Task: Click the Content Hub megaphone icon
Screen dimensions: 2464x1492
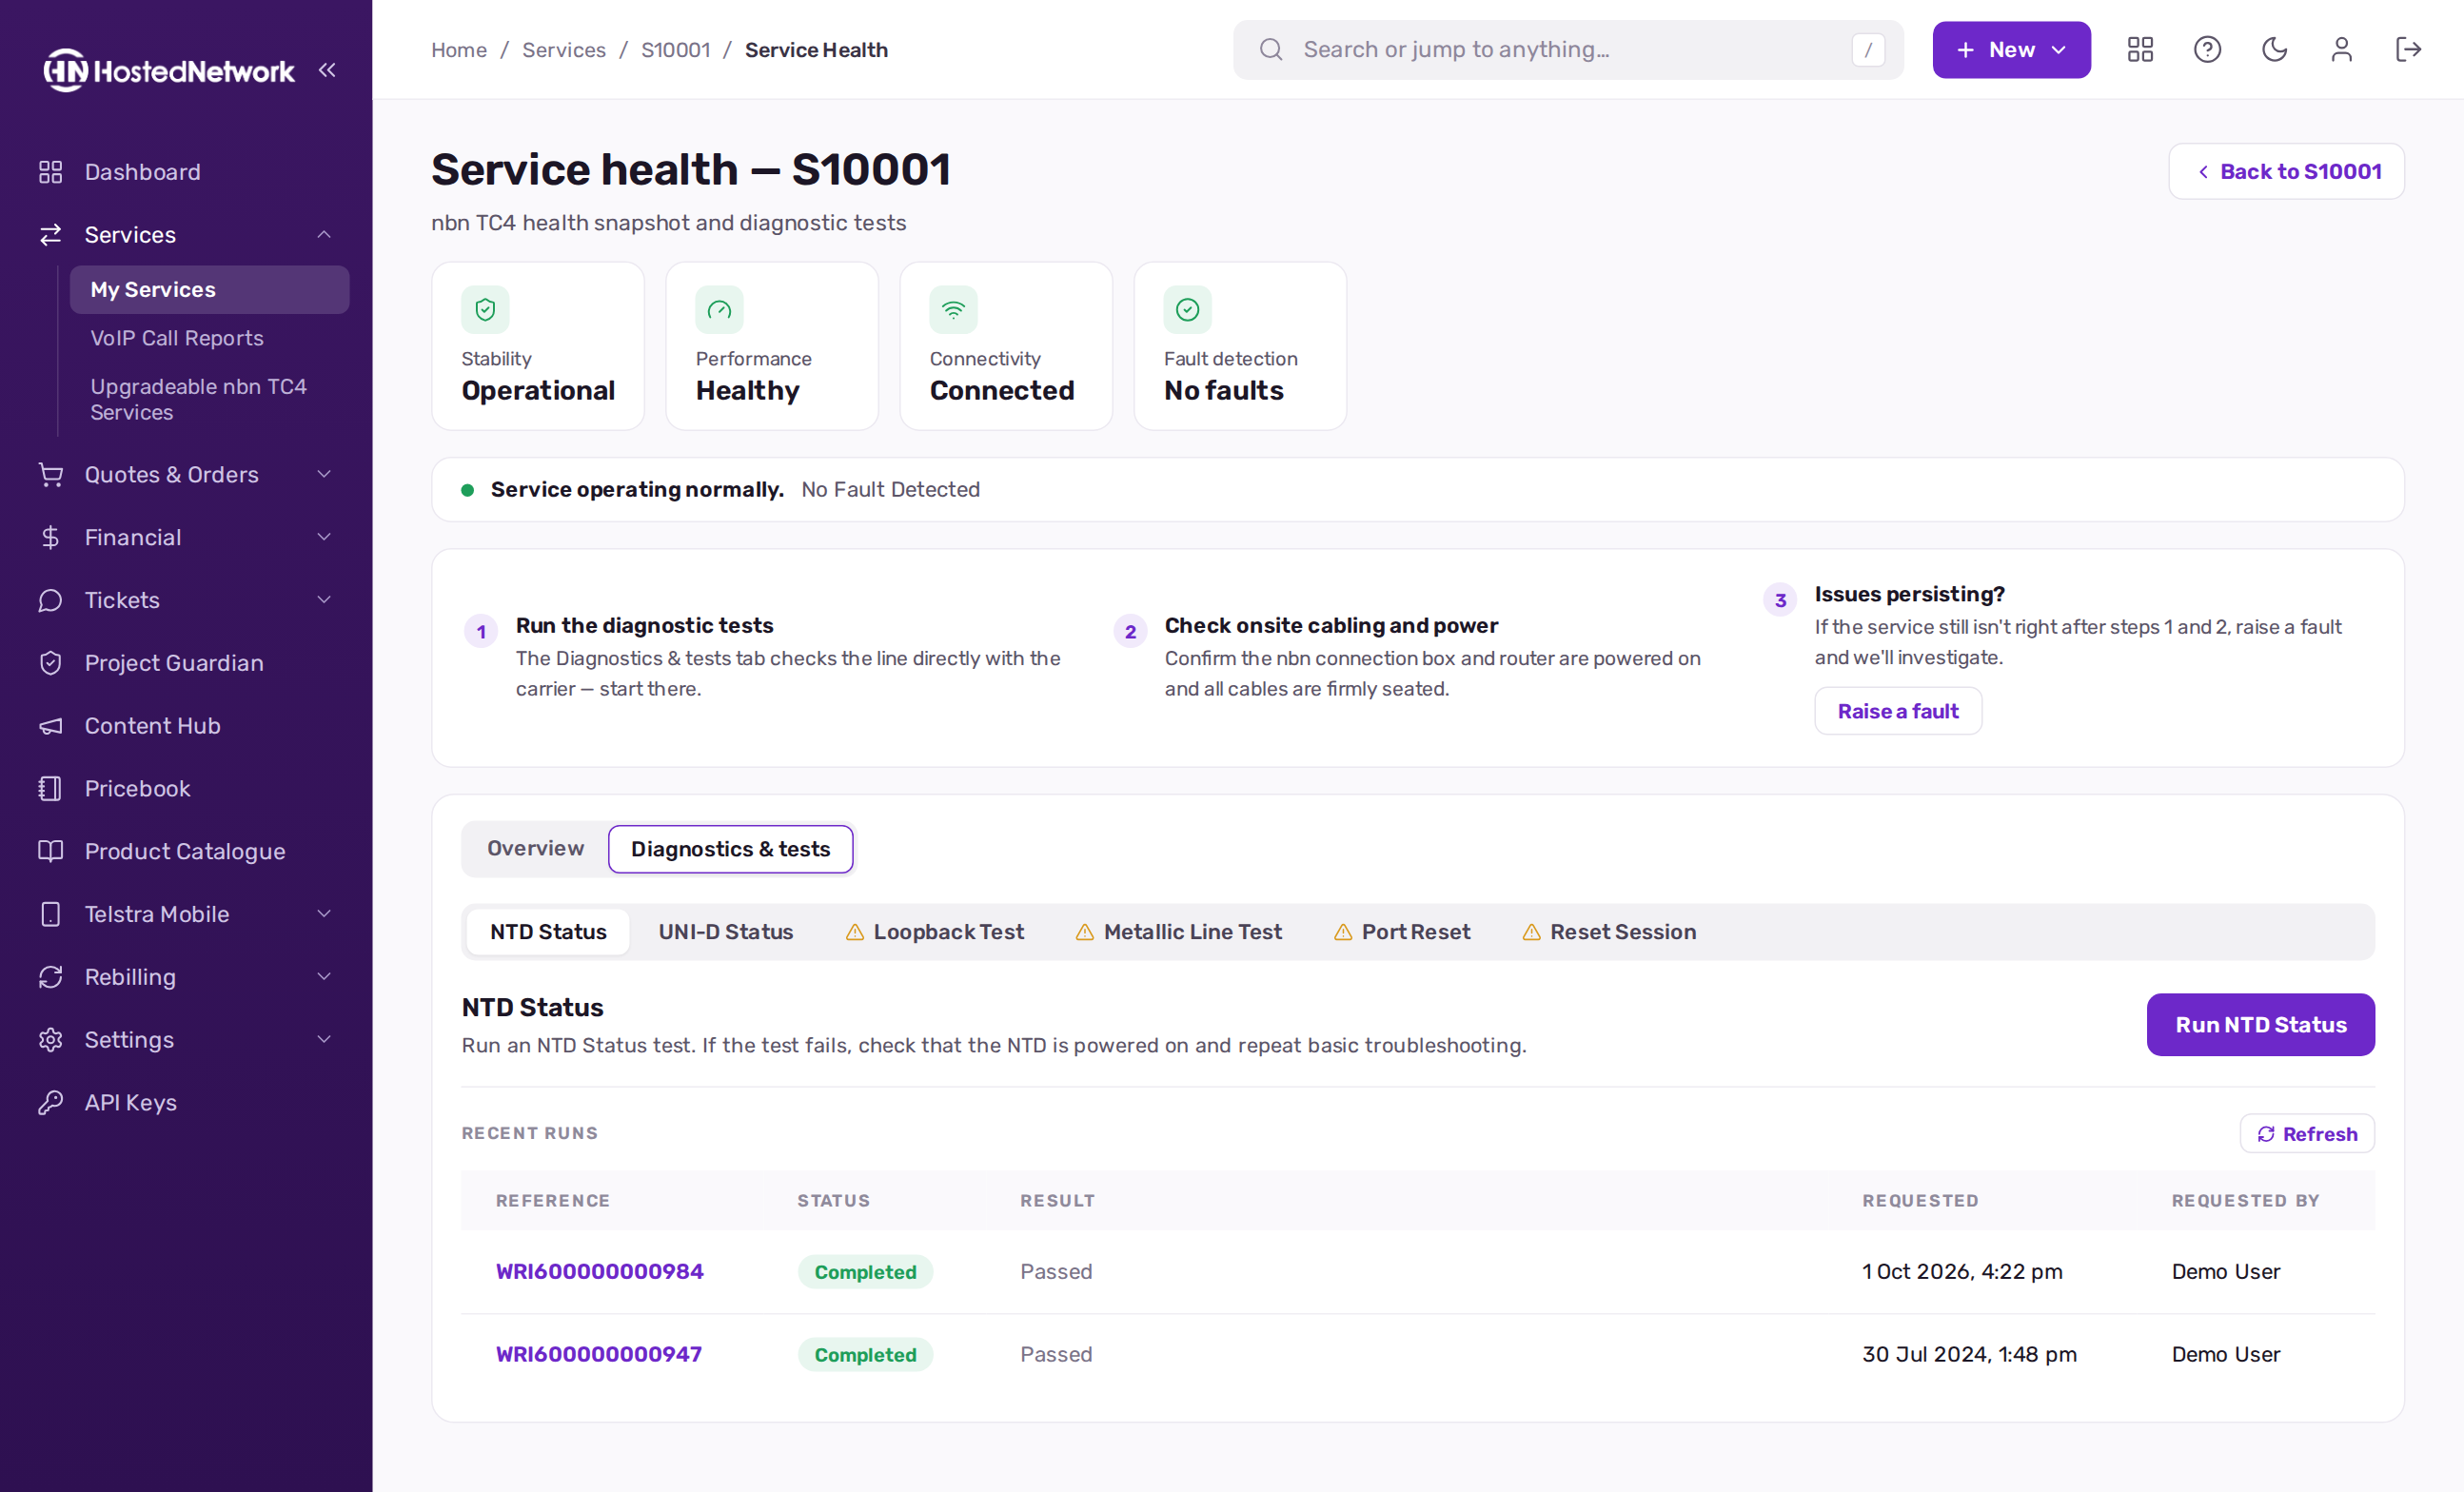Action: point(50,726)
